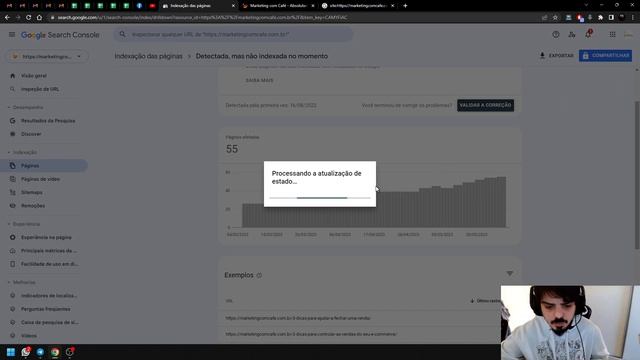Click the EXPORTAR button
Viewport: 640px width, 360px height.
tap(557, 56)
